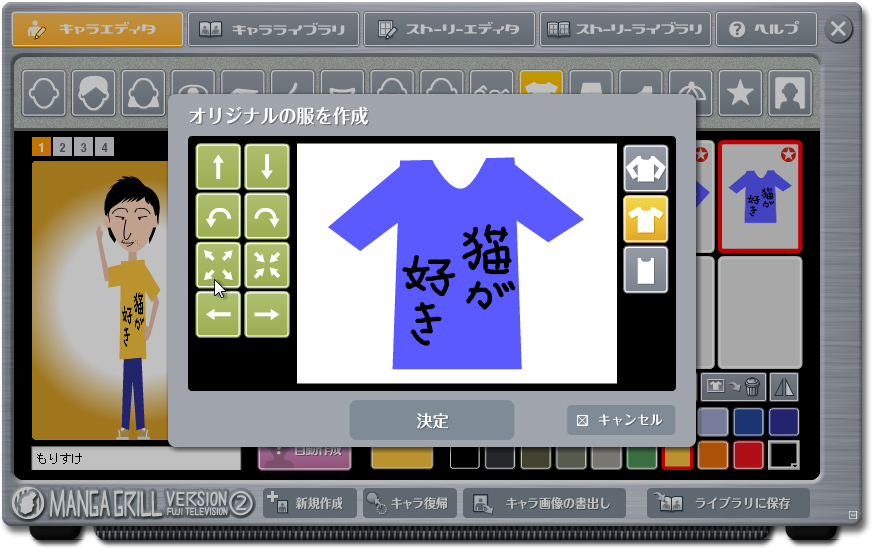Image resolution: width=872 pixels, height=548 pixels.
Task: Open the ヘルプ tab
Action: [x=766, y=29]
